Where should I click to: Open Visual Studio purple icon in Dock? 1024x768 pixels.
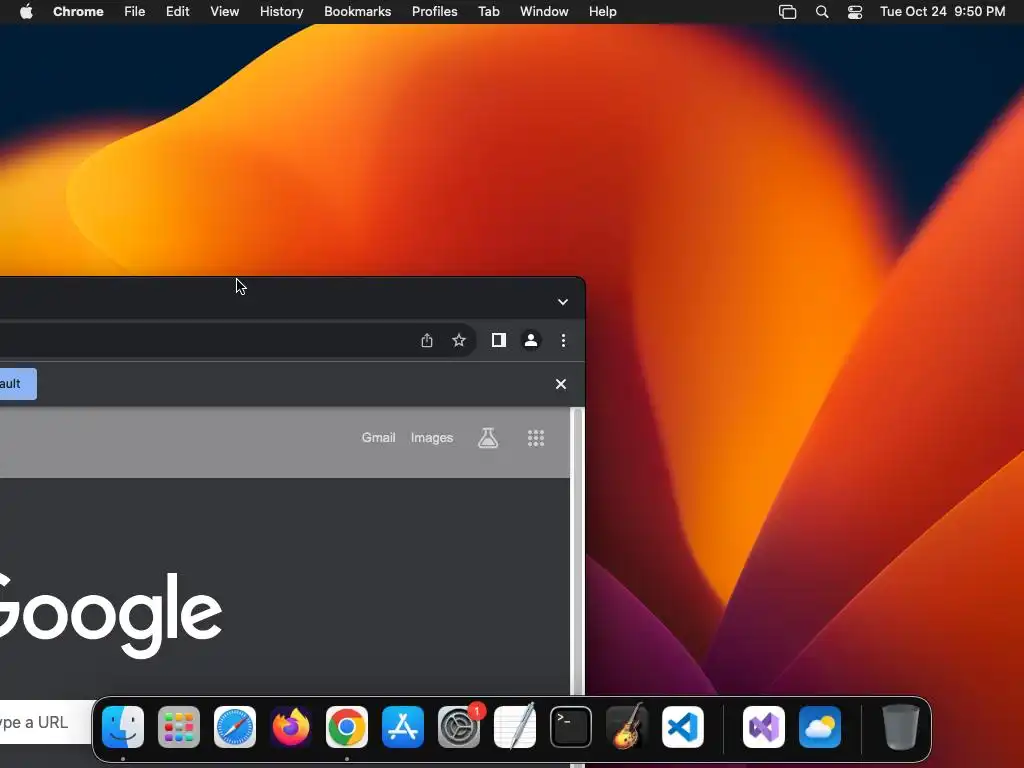pos(764,727)
